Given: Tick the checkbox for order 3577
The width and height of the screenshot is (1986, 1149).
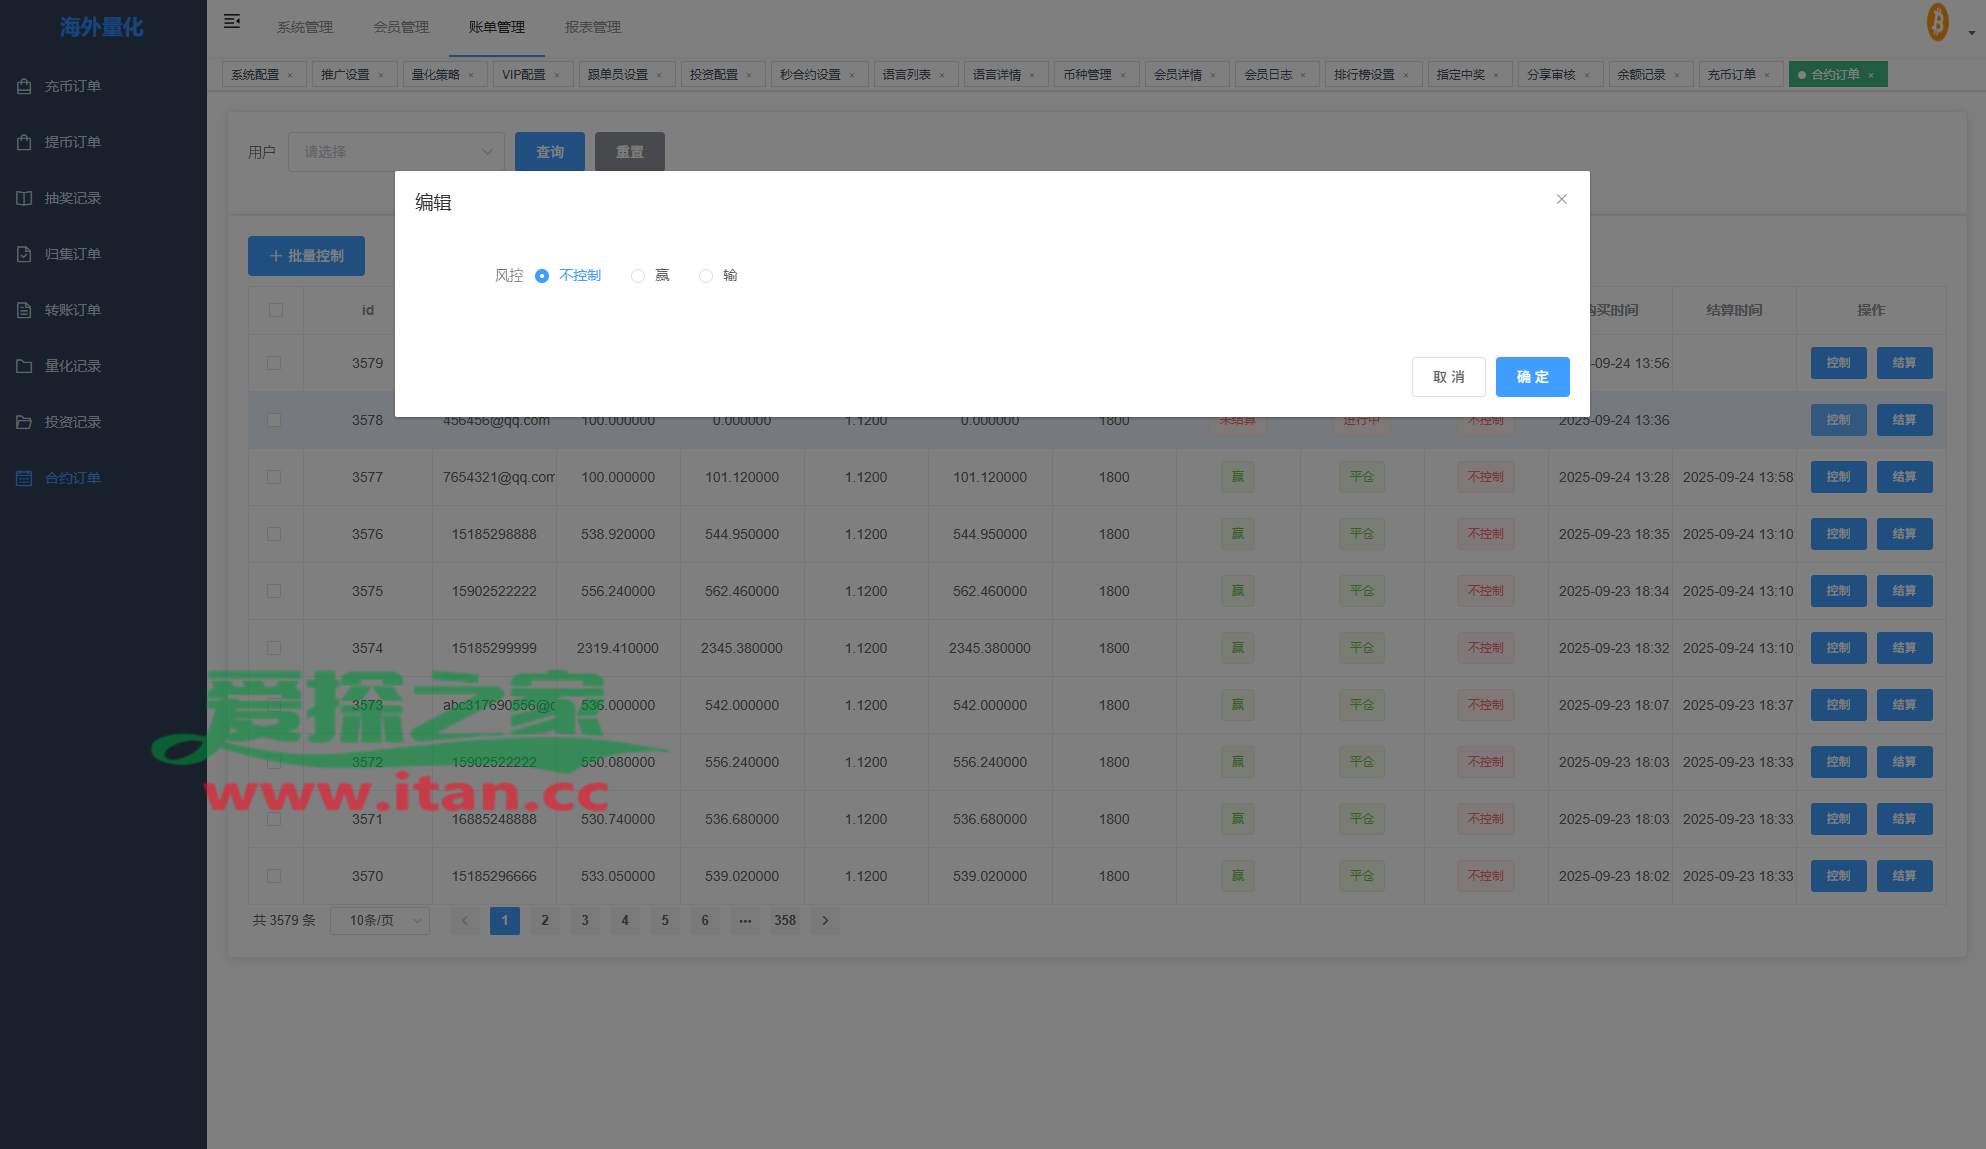Looking at the screenshot, I should [274, 477].
